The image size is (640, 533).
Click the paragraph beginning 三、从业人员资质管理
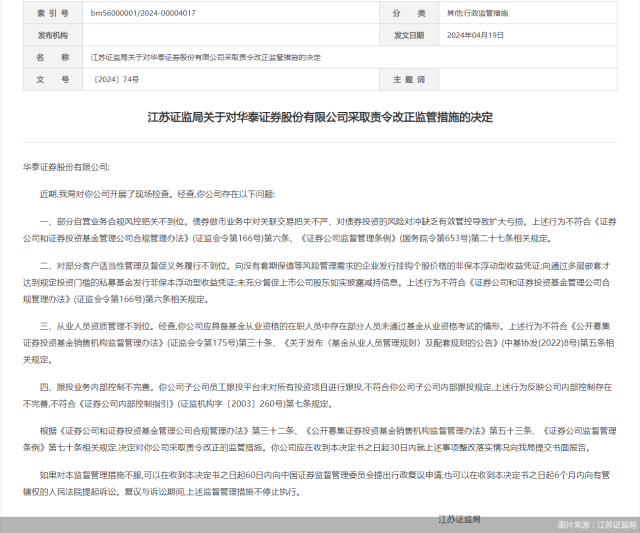320,343
